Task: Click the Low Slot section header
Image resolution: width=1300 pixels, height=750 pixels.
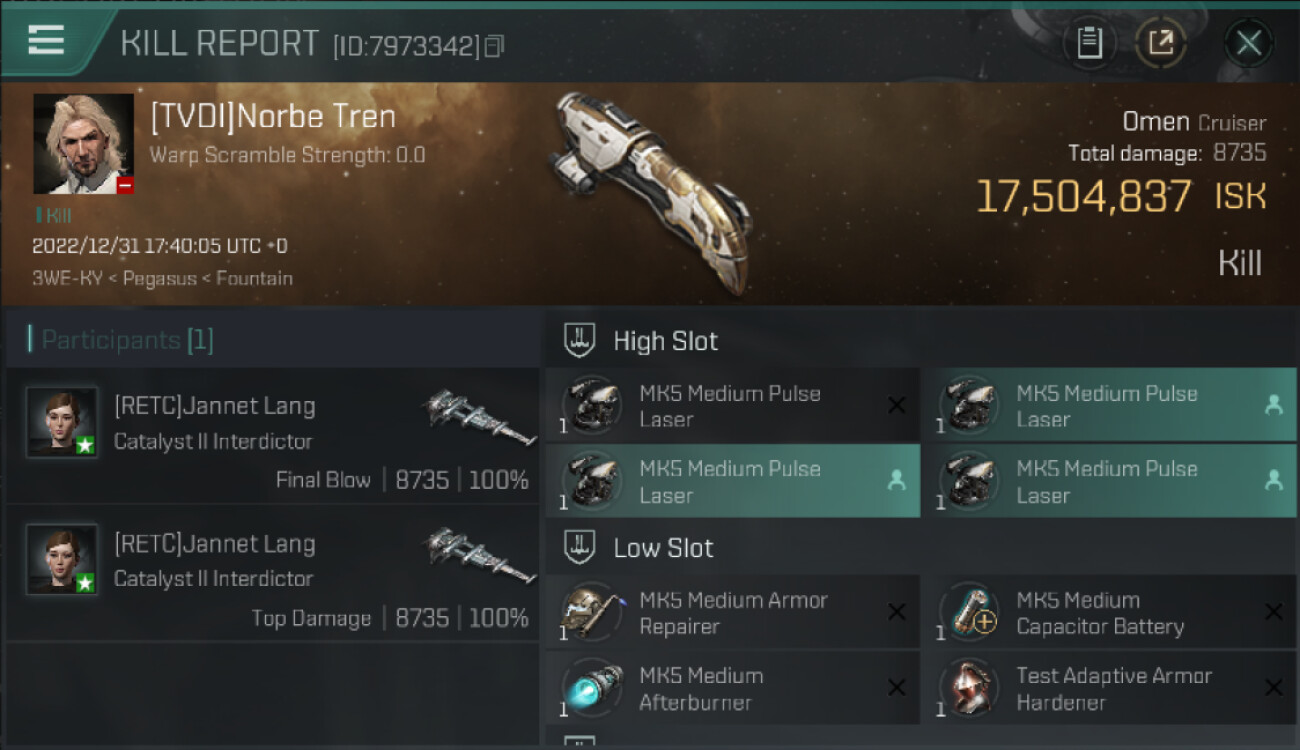Action: tap(663, 548)
